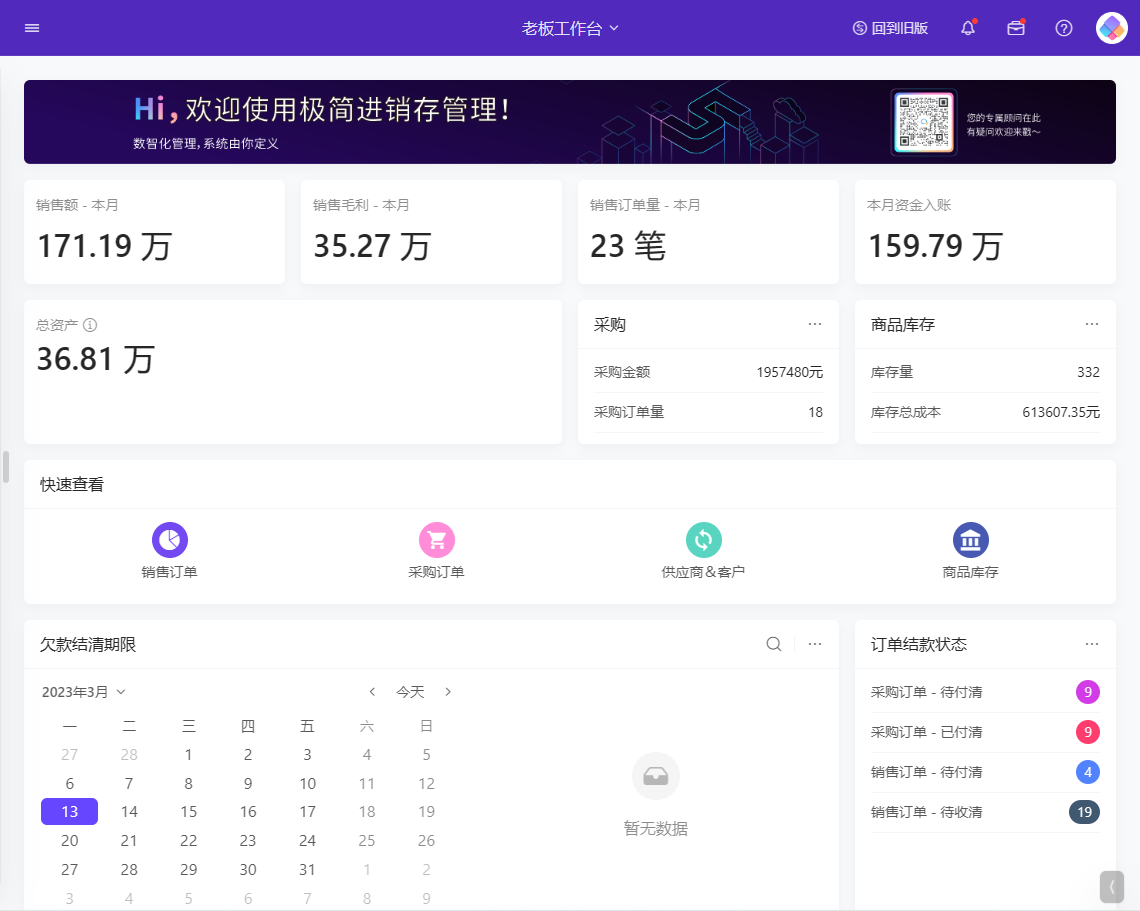Image resolution: width=1140 pixels, height=911 pixels.
Task: Click the mailbox icon next to the bell
Action: click(1015, 27)
